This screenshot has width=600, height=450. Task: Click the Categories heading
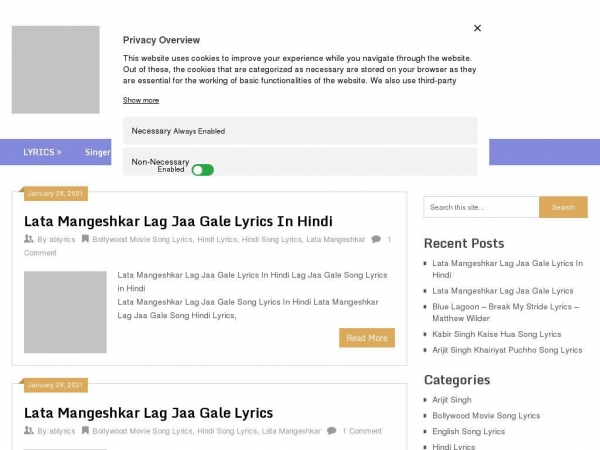(x=457, y=380)
